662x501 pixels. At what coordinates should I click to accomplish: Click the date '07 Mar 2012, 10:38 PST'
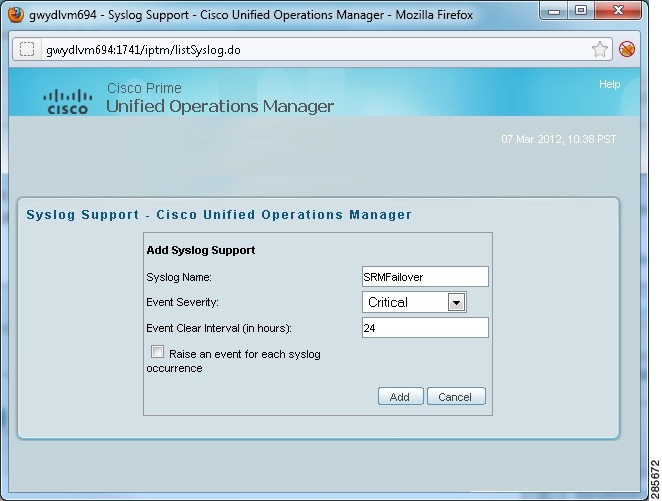point(559,139)
